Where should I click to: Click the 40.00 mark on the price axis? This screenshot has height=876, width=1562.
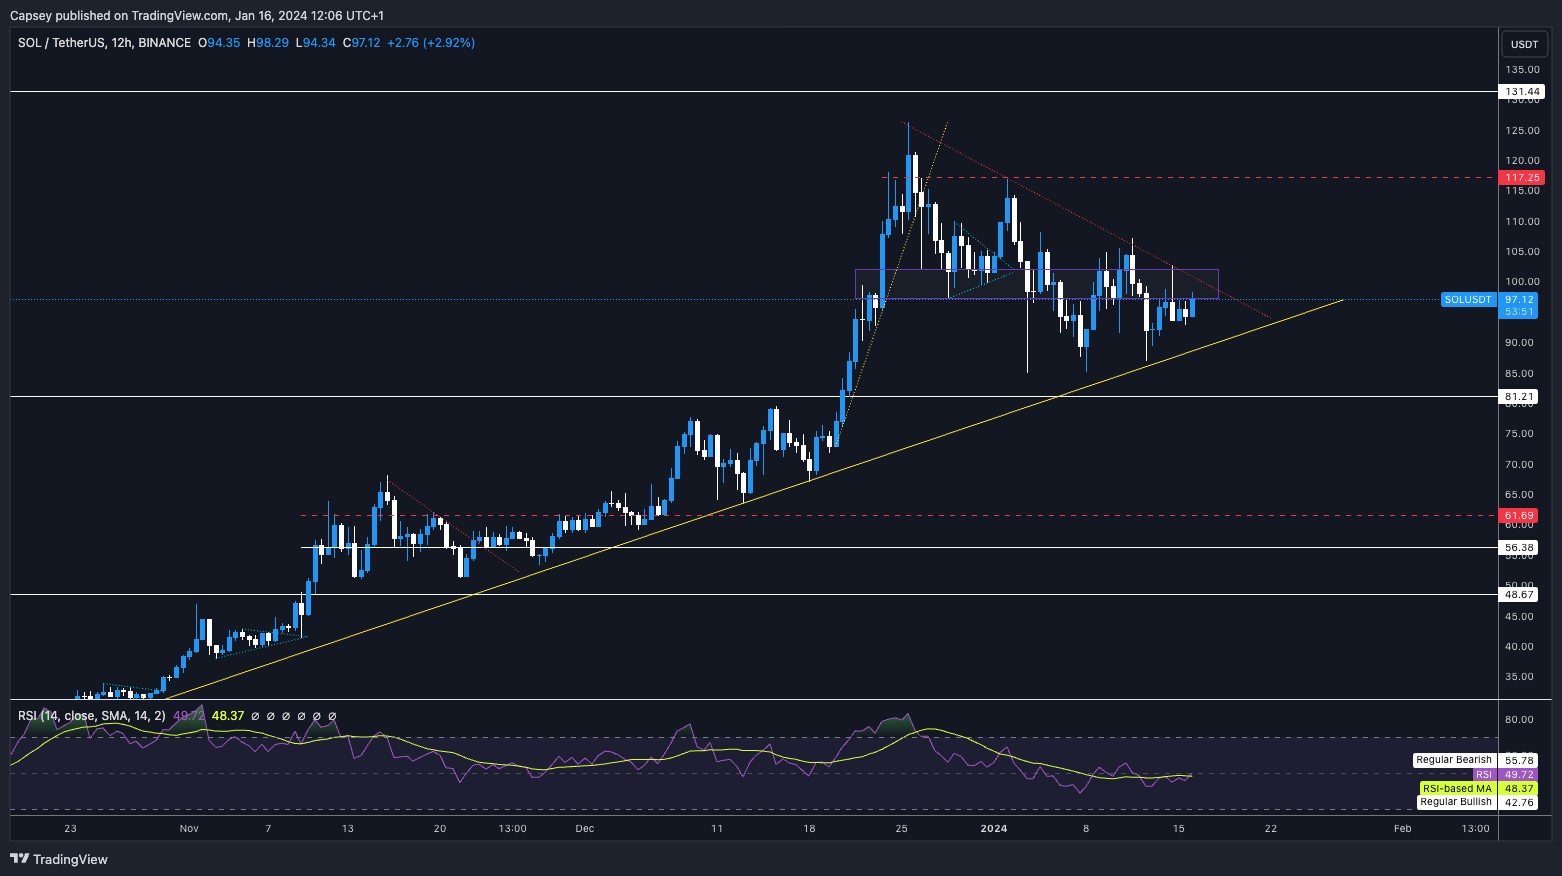point(1519,647)
